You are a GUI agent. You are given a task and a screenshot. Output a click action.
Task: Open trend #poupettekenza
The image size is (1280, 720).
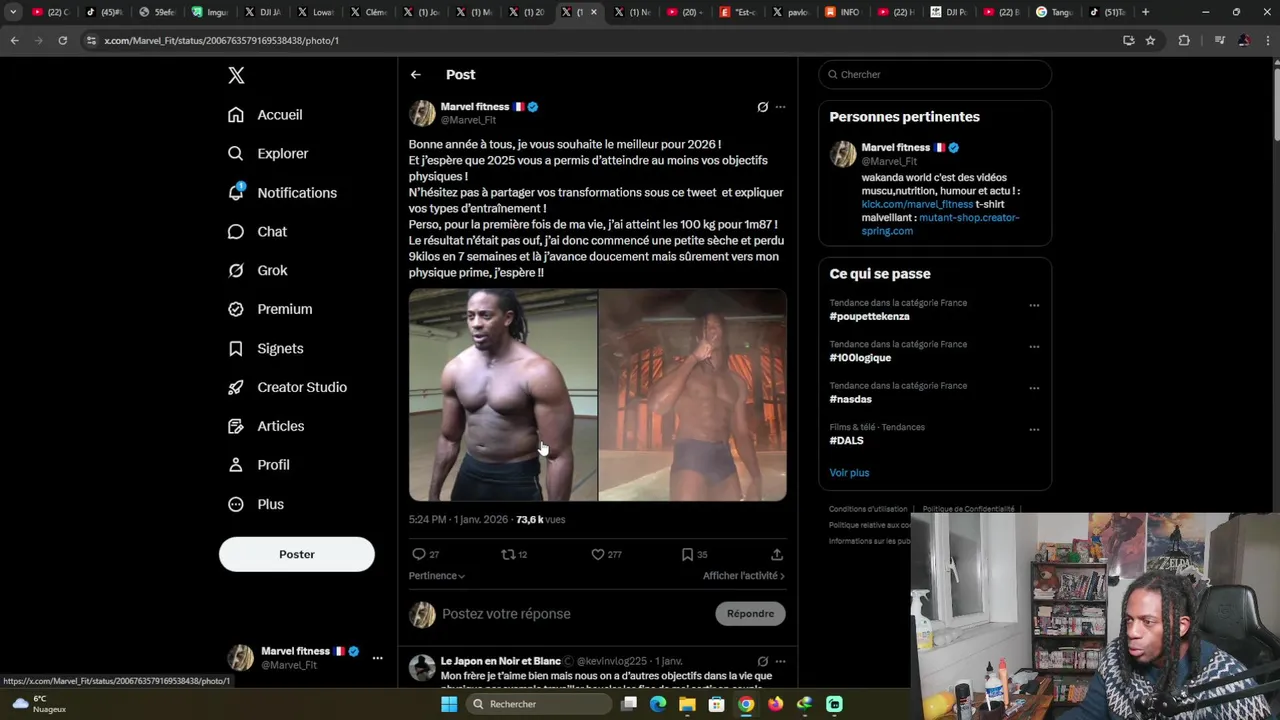pyautogui.click(x=869, y=317)
